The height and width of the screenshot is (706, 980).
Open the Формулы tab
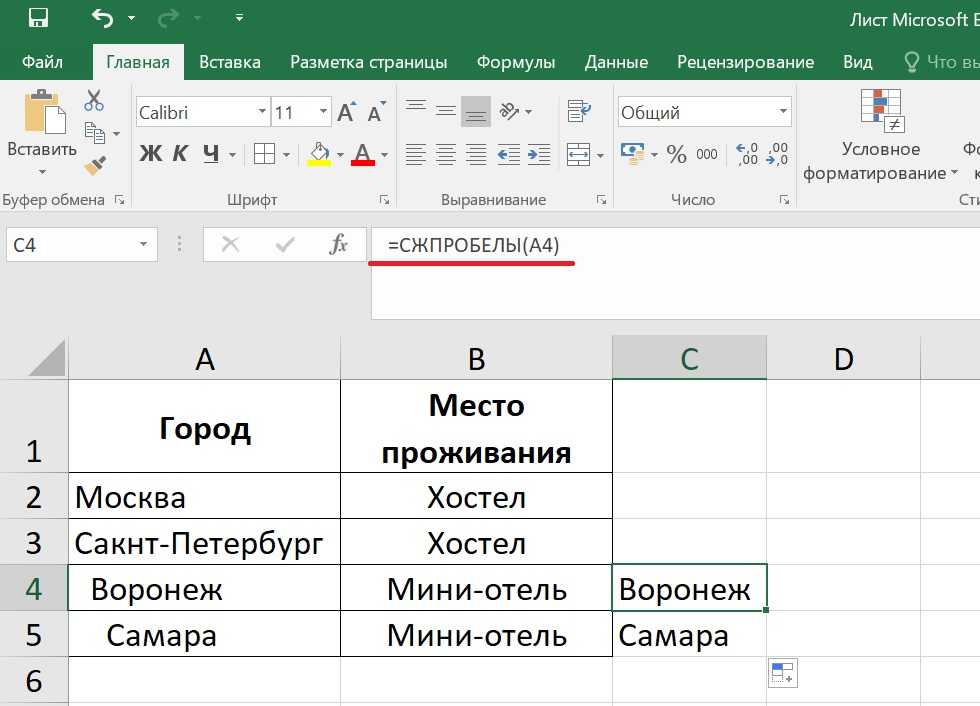click(516, 62)
